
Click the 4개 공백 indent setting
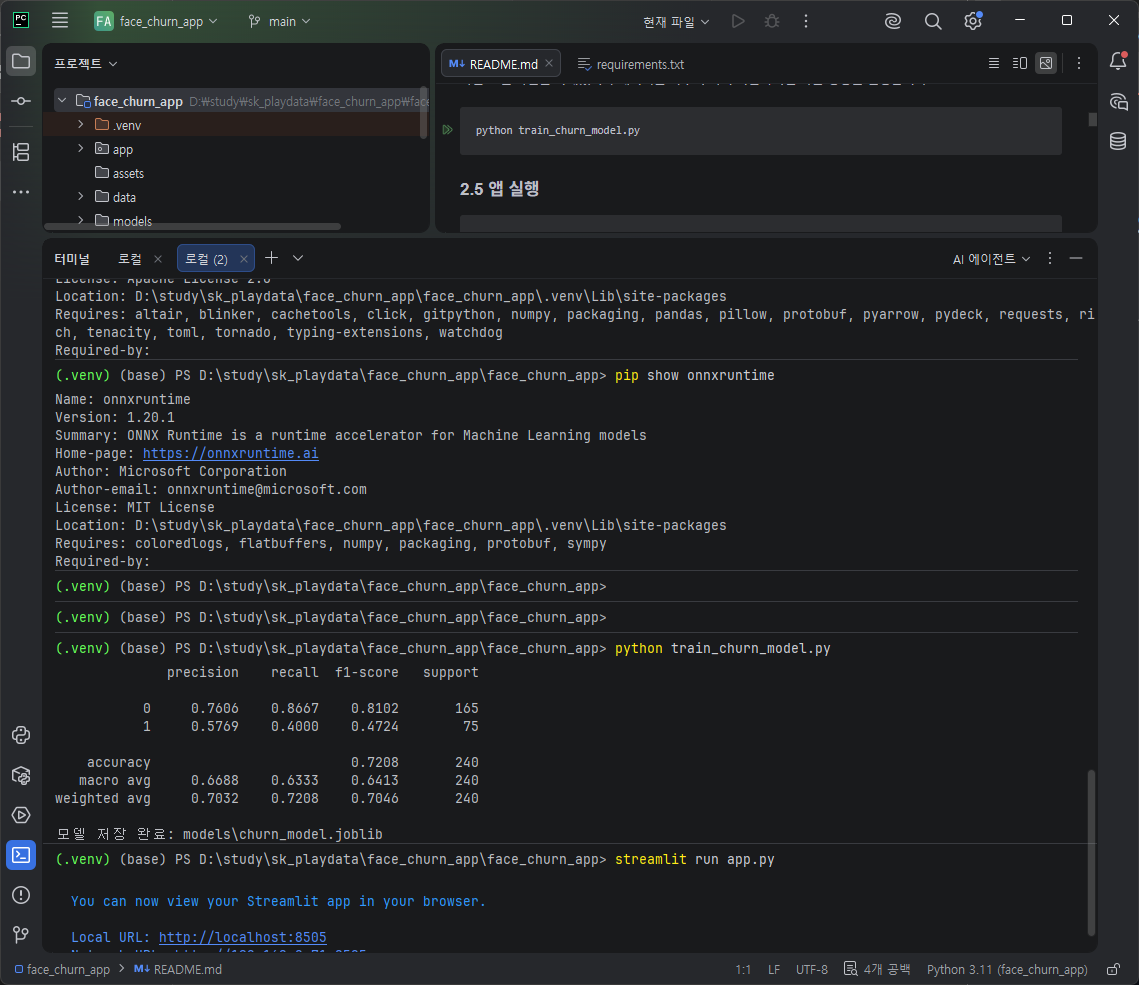(877, 970)
